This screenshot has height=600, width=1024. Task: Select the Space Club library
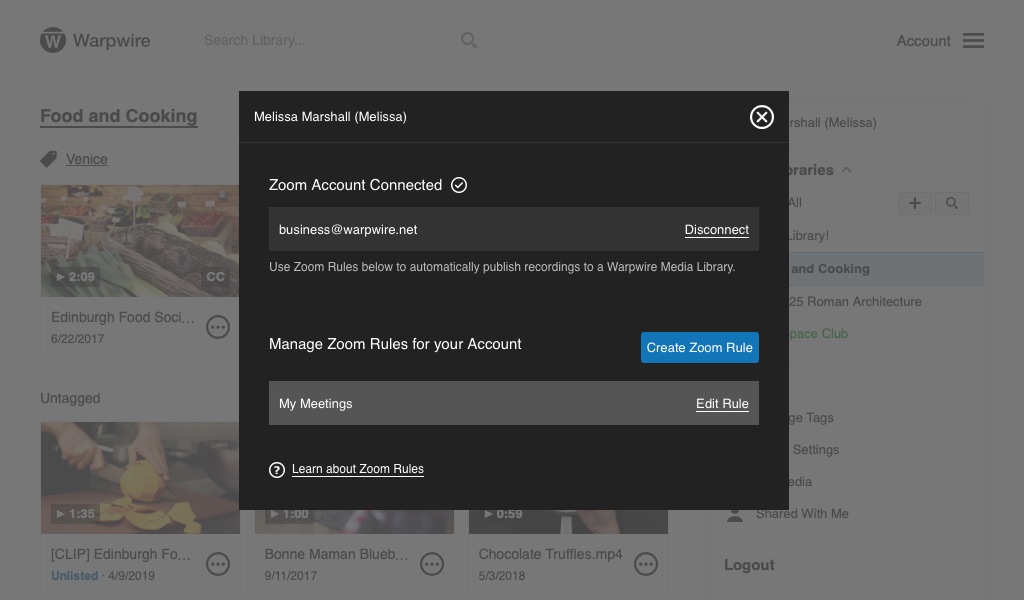pos(818,334)
